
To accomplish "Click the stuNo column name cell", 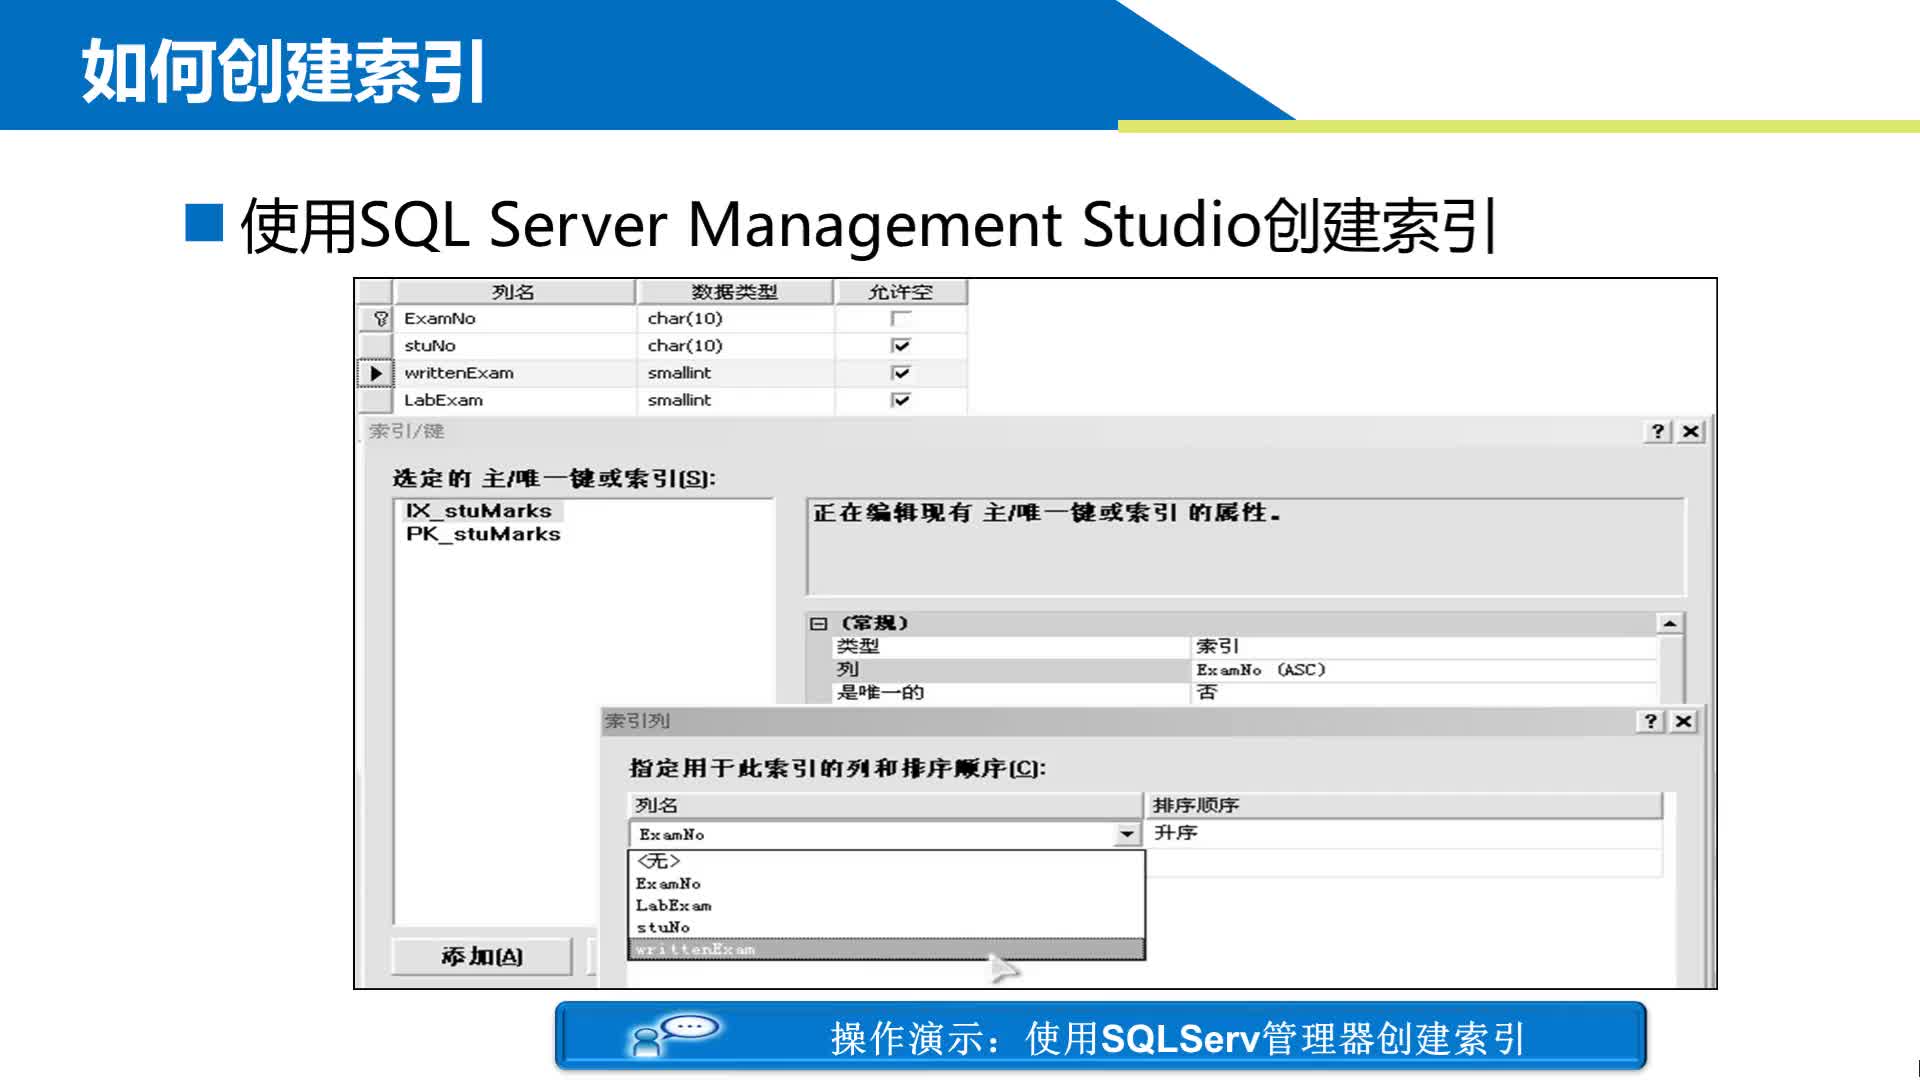I will (514, 346).
